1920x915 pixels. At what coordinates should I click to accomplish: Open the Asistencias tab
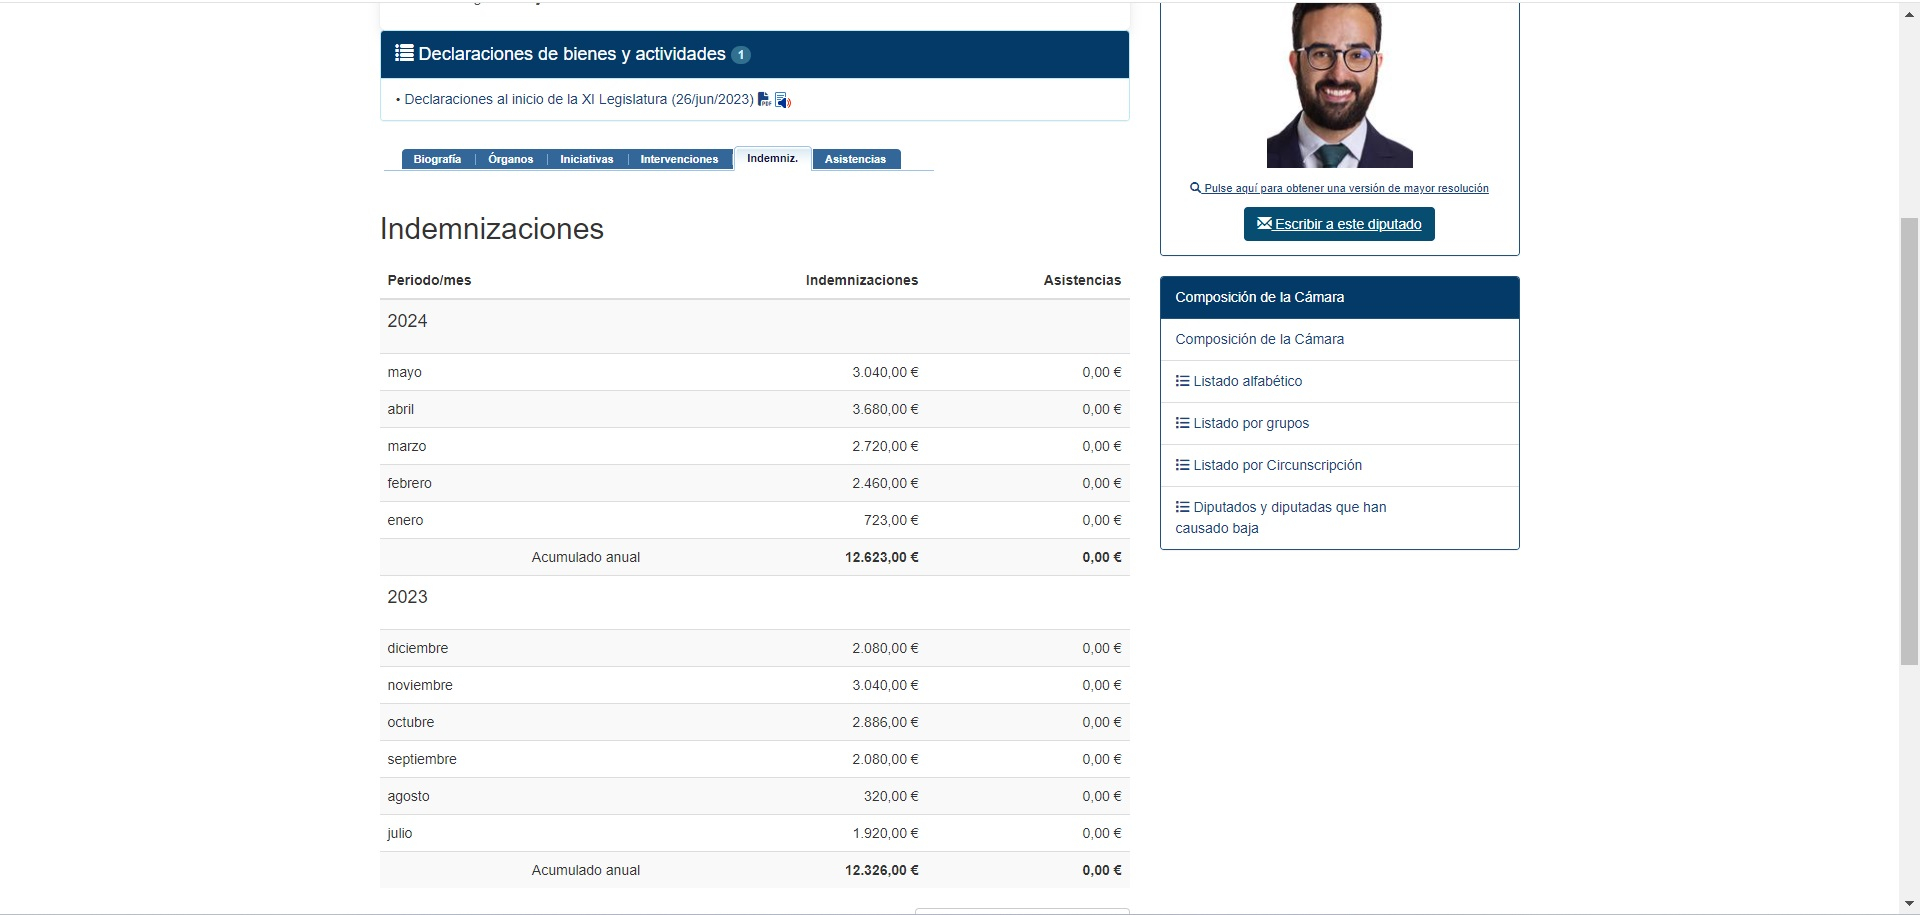tap(855, 159)
